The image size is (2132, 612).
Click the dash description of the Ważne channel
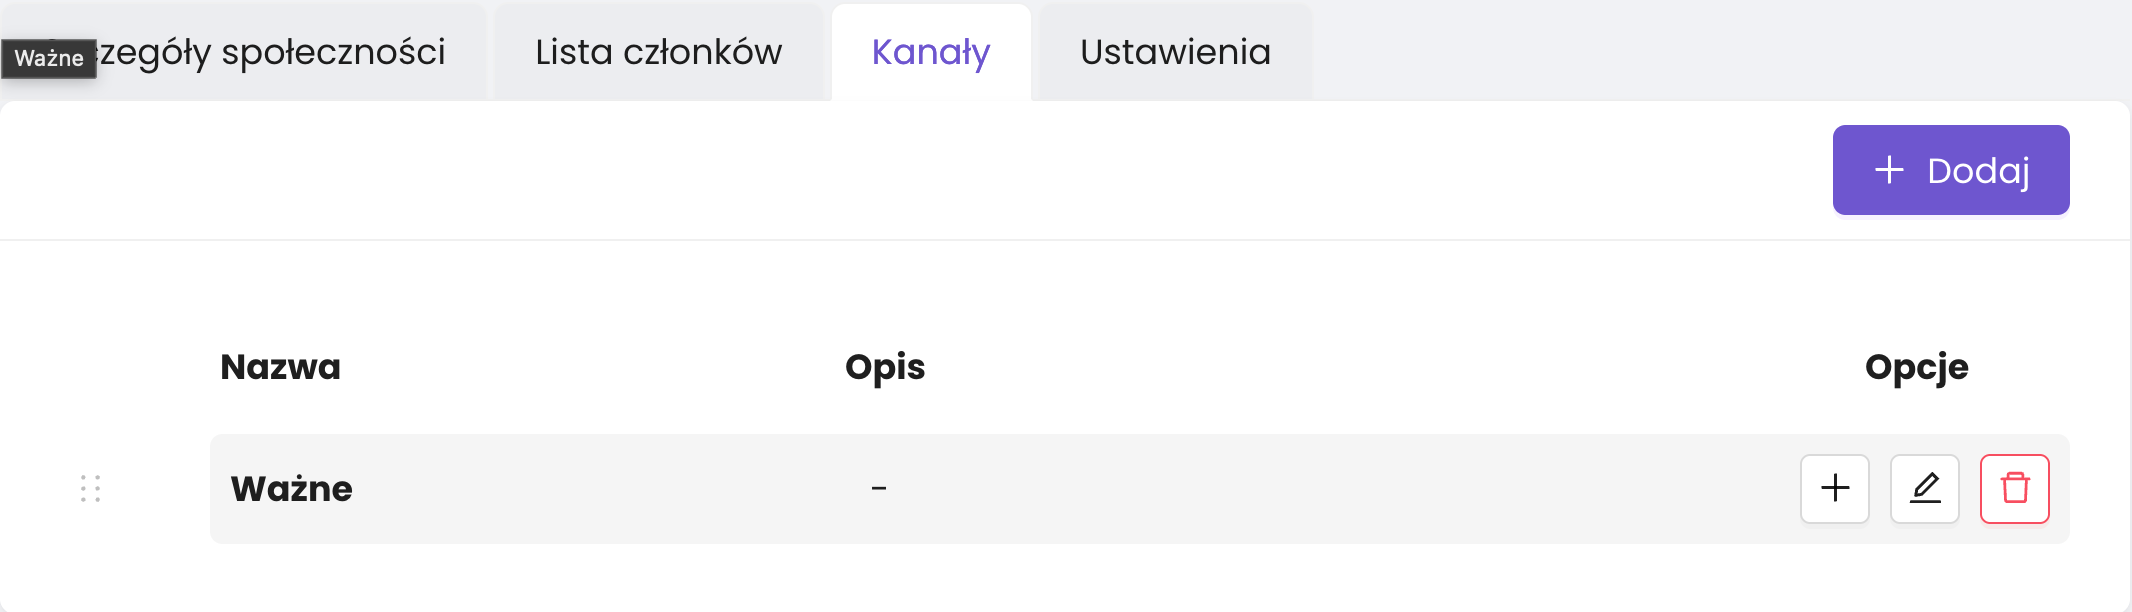(878, 489)
